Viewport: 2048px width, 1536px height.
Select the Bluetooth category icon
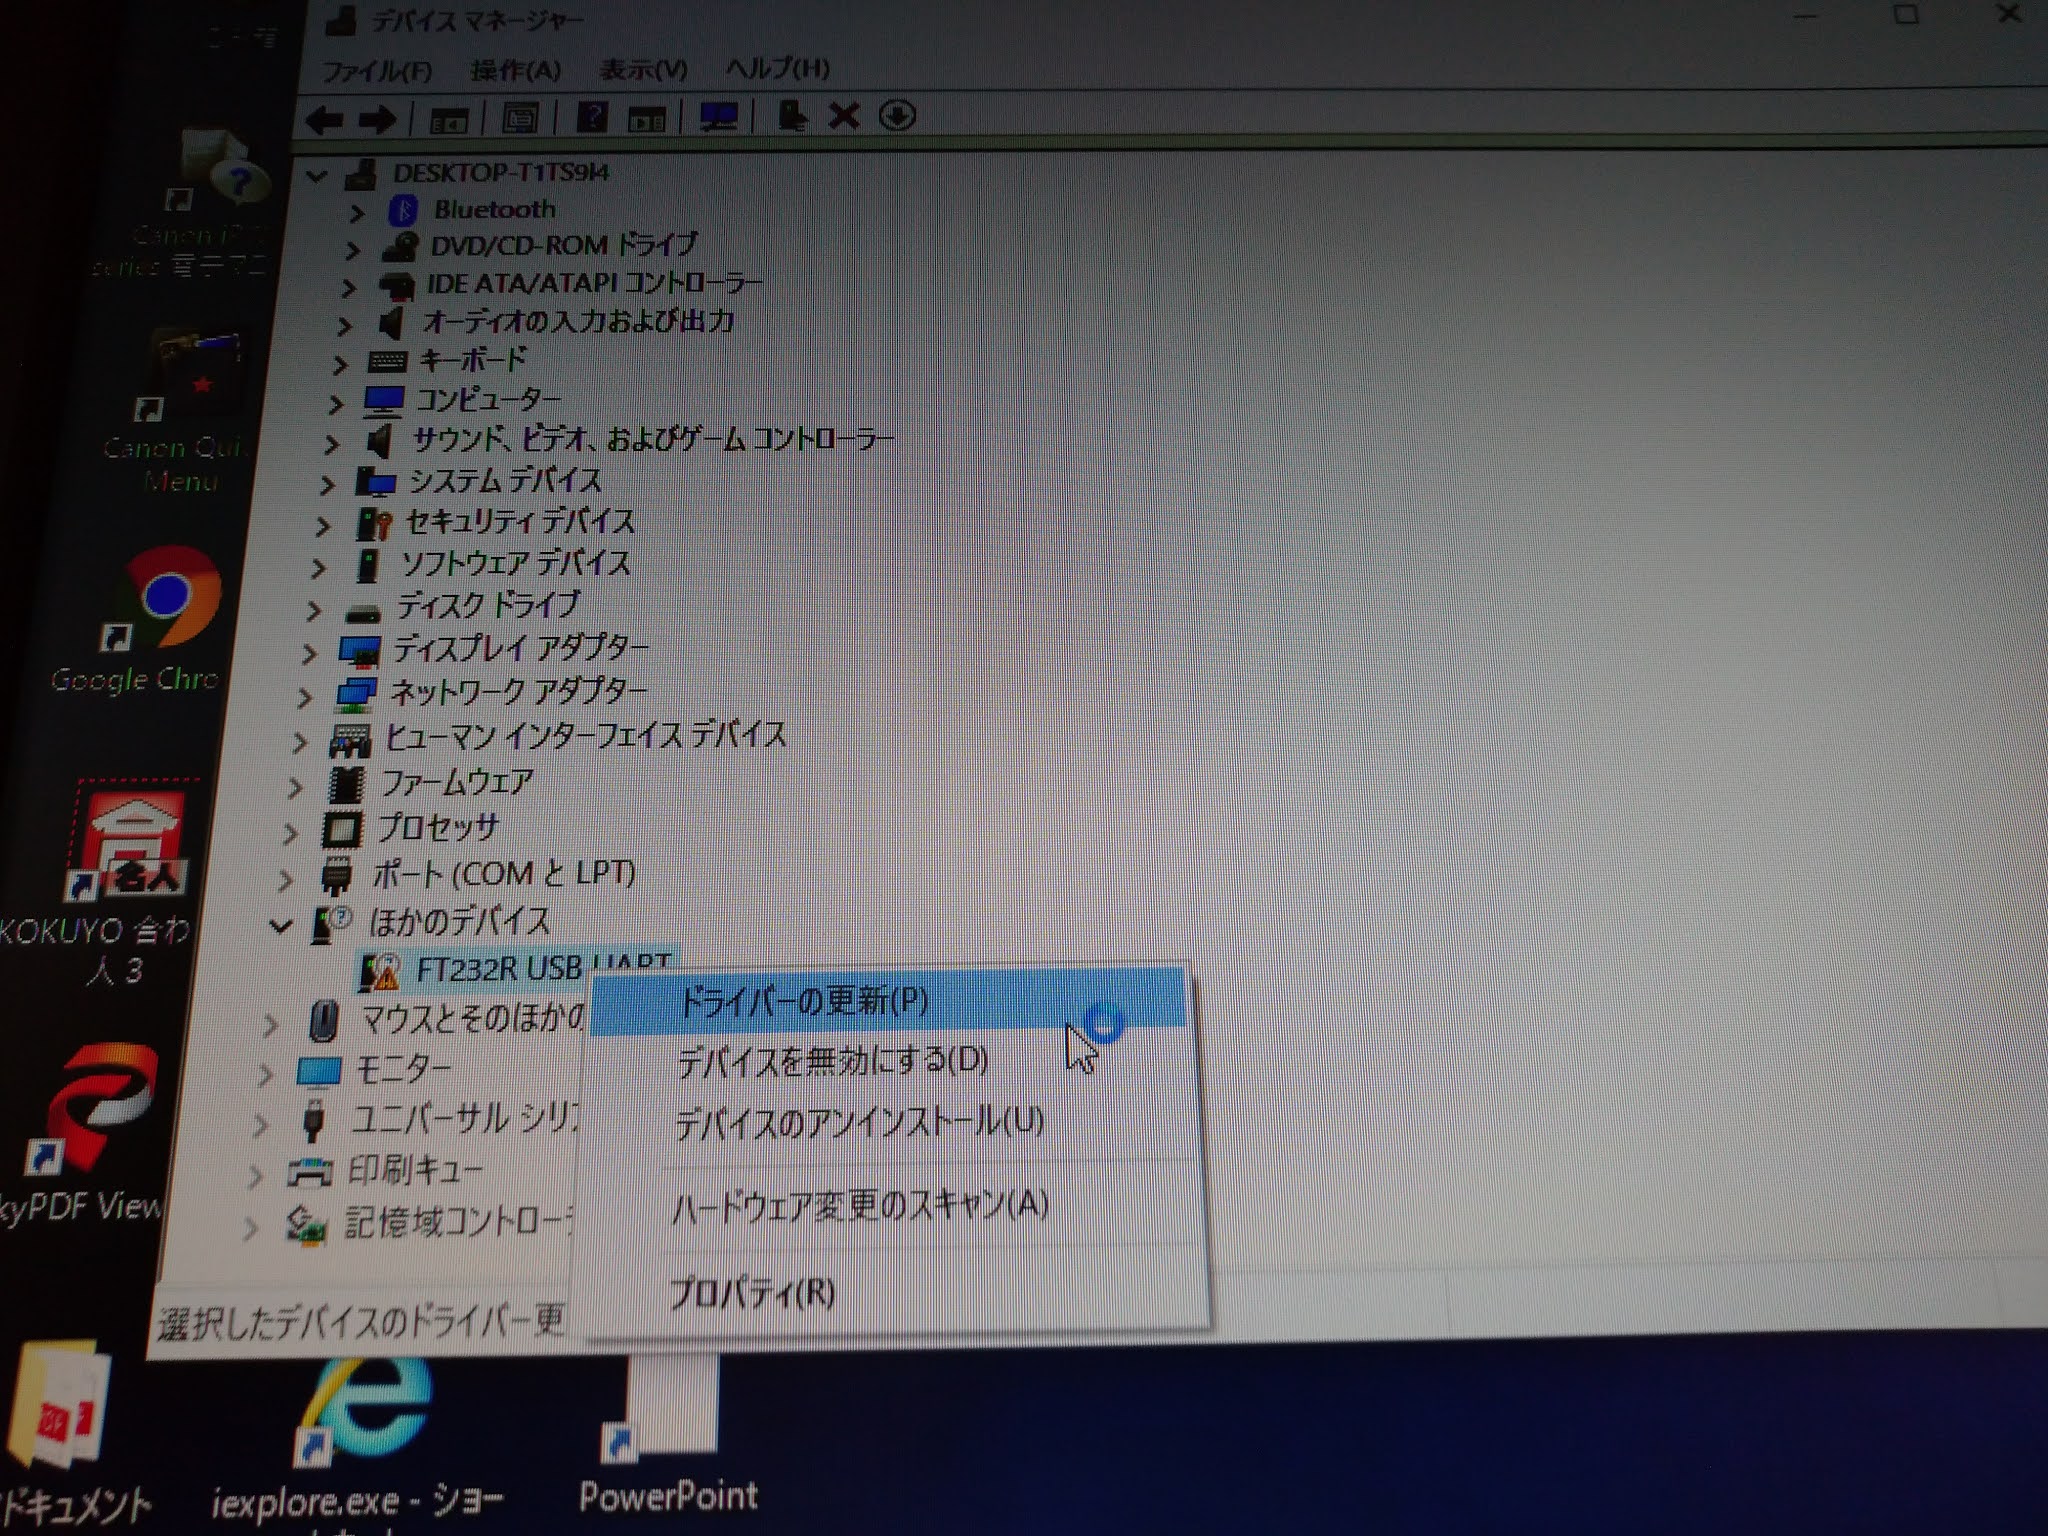404,211
